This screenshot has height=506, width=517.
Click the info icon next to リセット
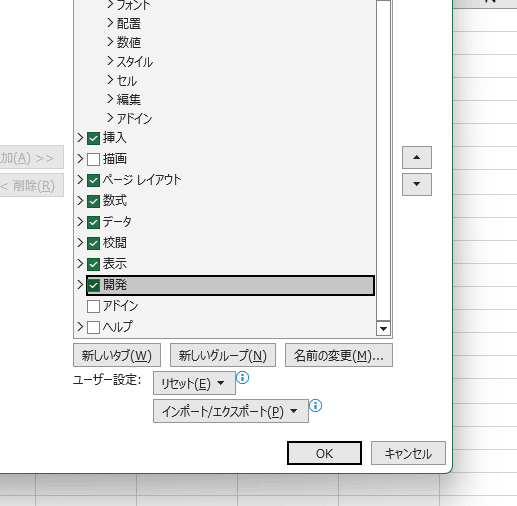242,378
